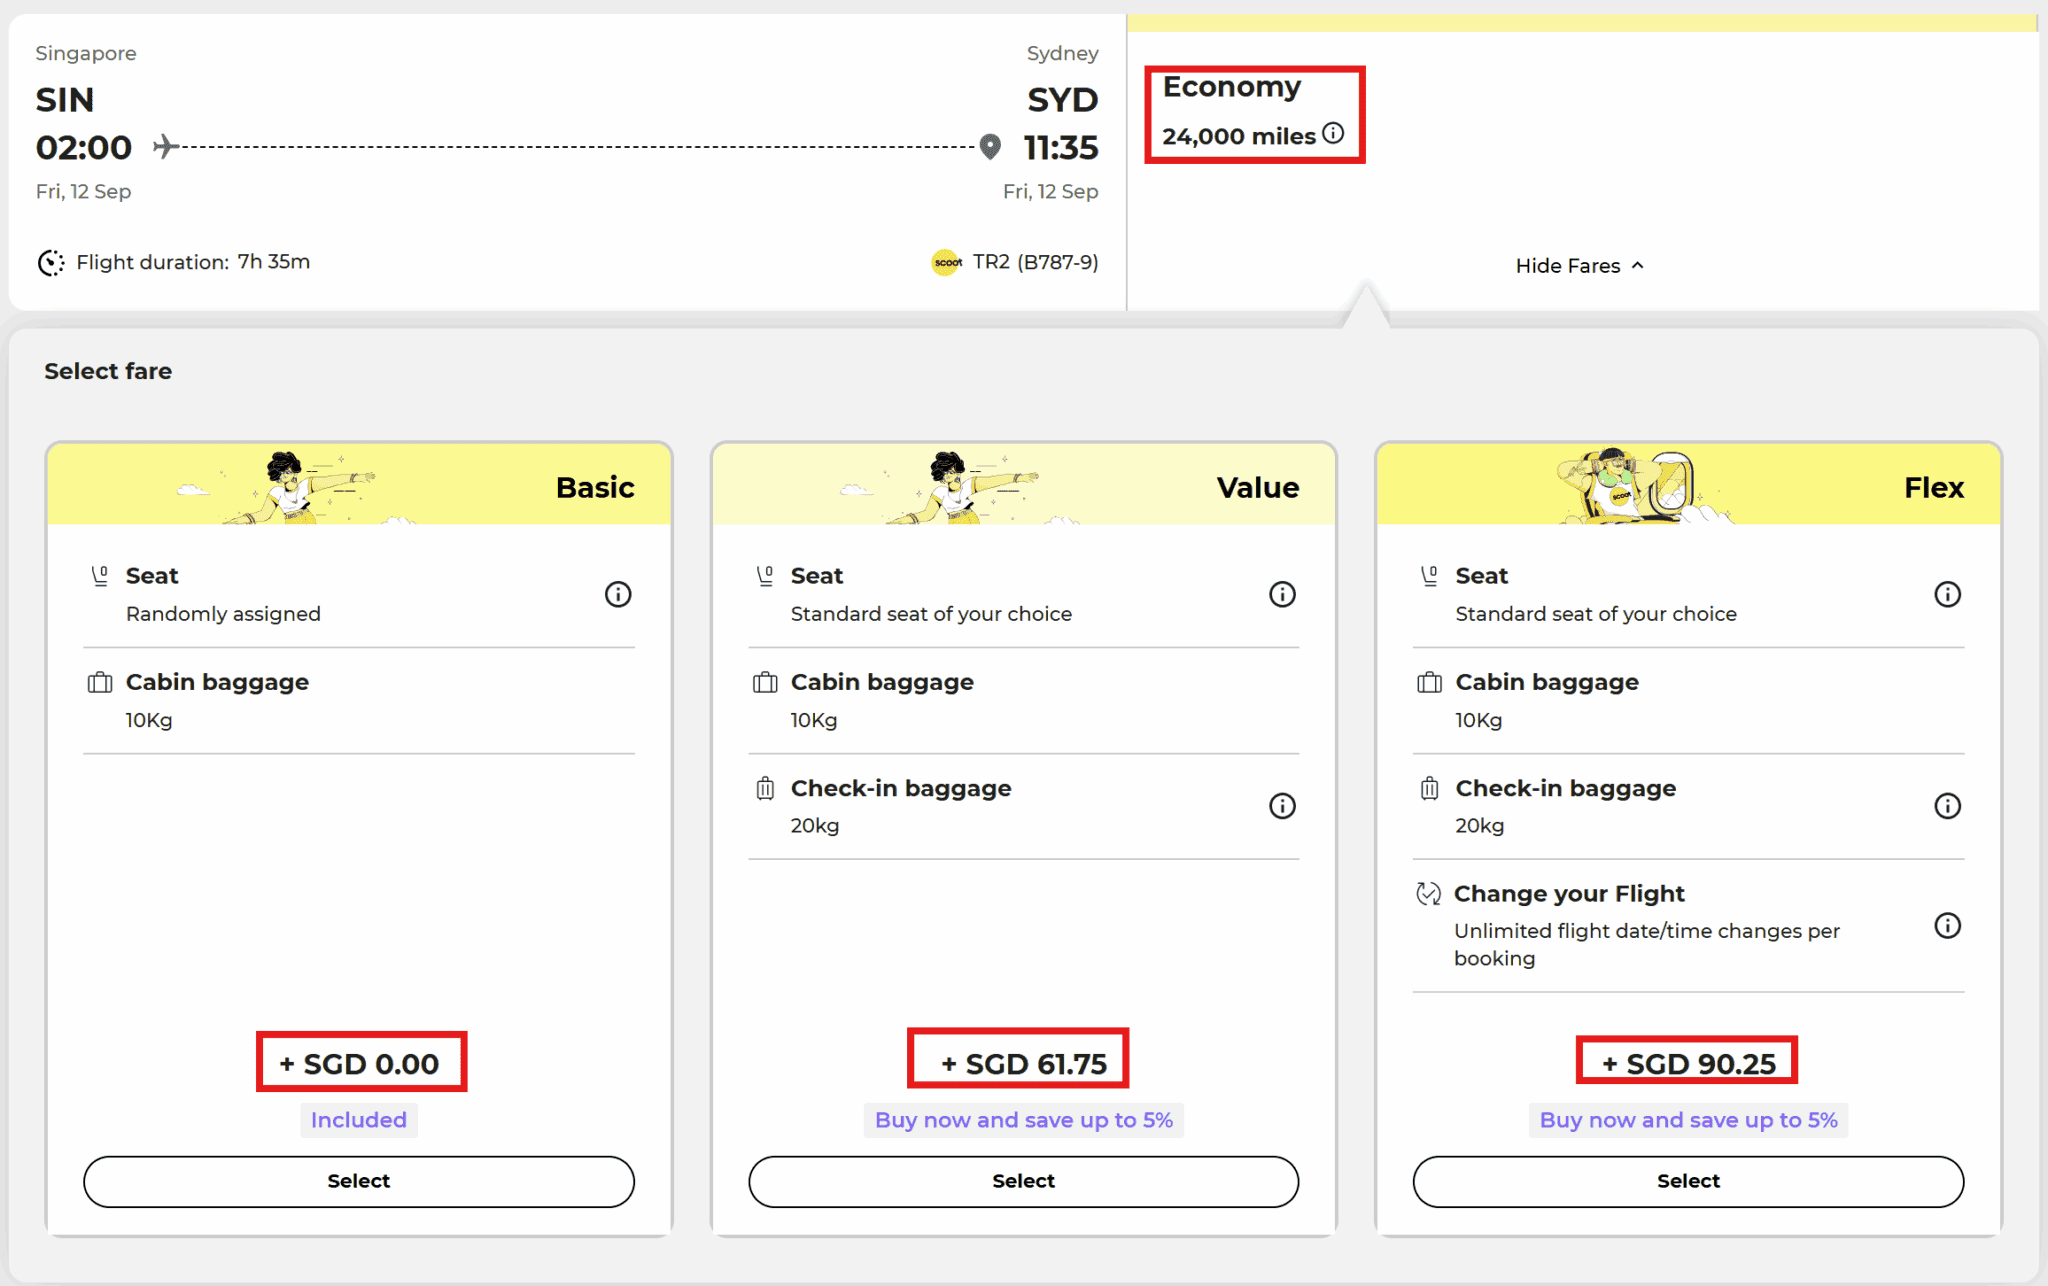Click Buy now and save up to 5% under Value
Viewport: 2048px width, 1286px height.
1023,1120
